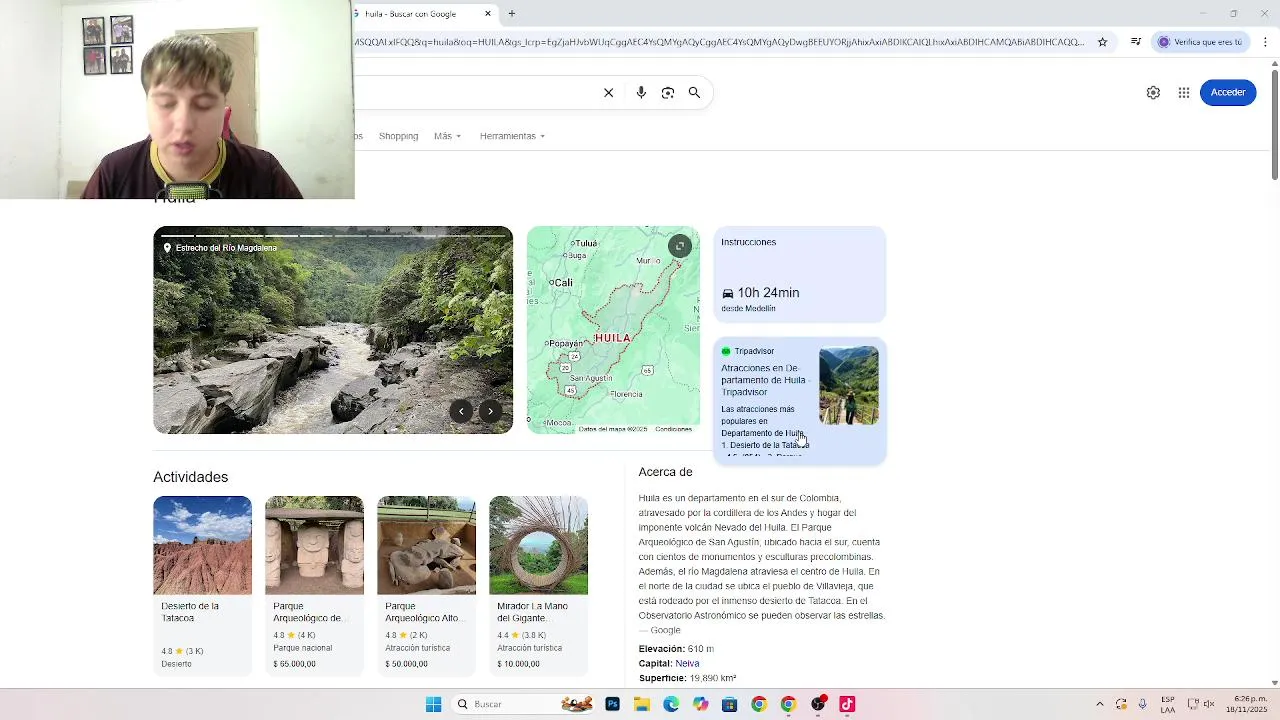Open Copilot from the taskbar

coord(700,704)
